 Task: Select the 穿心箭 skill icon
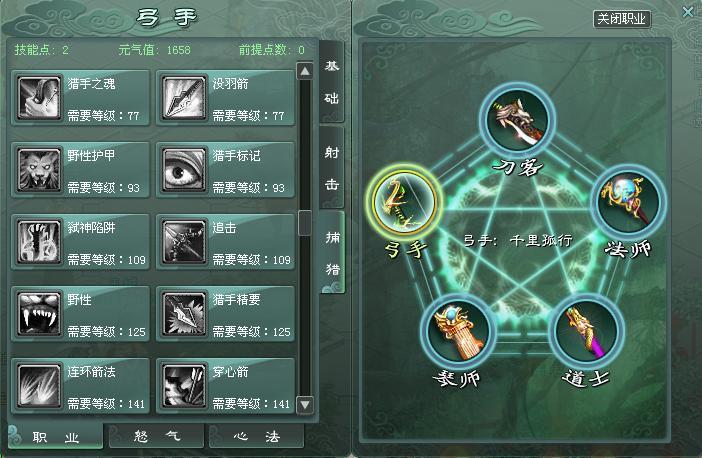(184, 386)
